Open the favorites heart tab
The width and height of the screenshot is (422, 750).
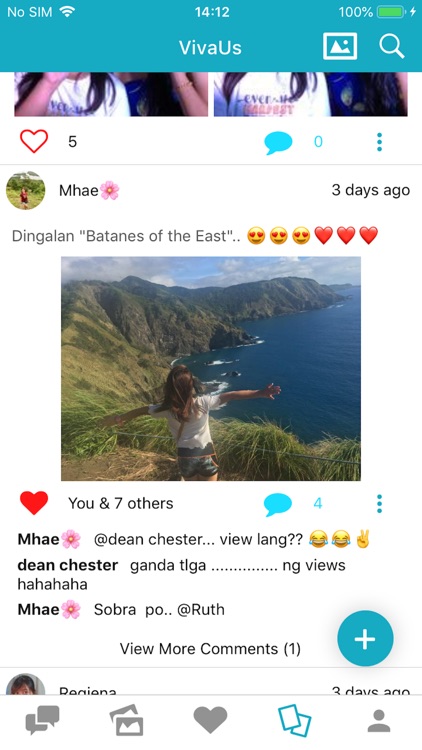tap(211, 720)
